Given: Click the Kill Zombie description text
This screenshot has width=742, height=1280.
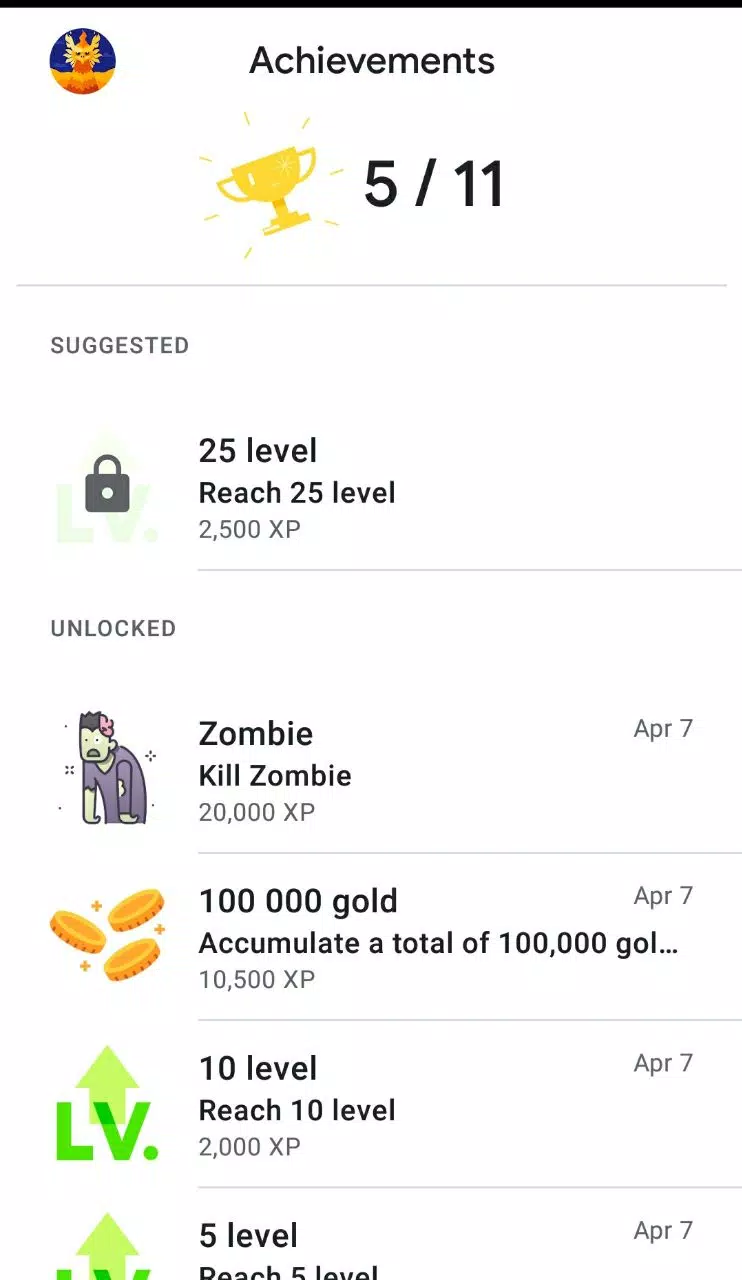Looking at the screenshot, I should click(x=275, y=776).
